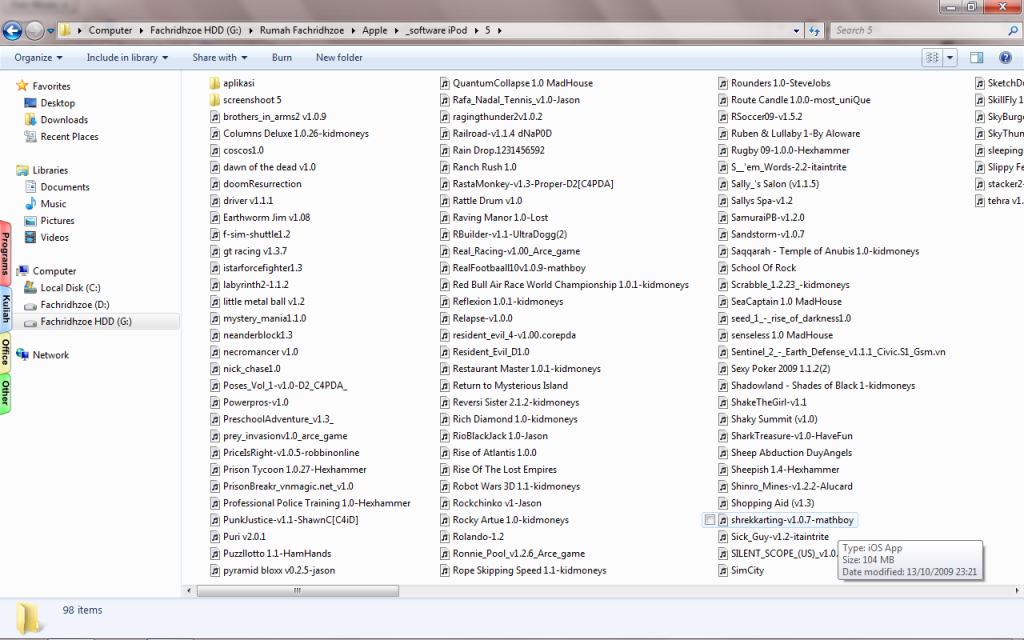Click the Network icon in sidebar
Image resolution: width=1024 pixels, height=640 pixels.
(22, 355)
